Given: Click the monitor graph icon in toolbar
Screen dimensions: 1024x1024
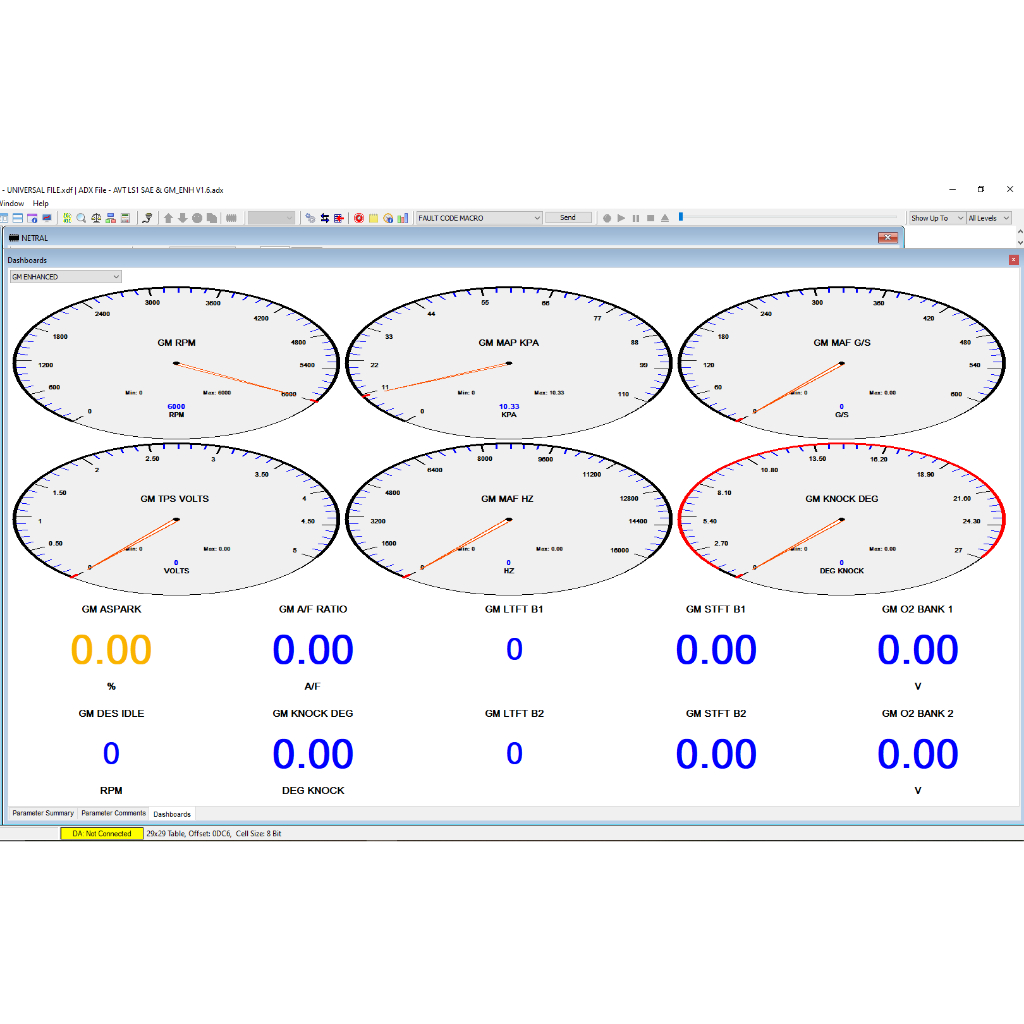Looking at the screenshot, I should pos(46,218).
